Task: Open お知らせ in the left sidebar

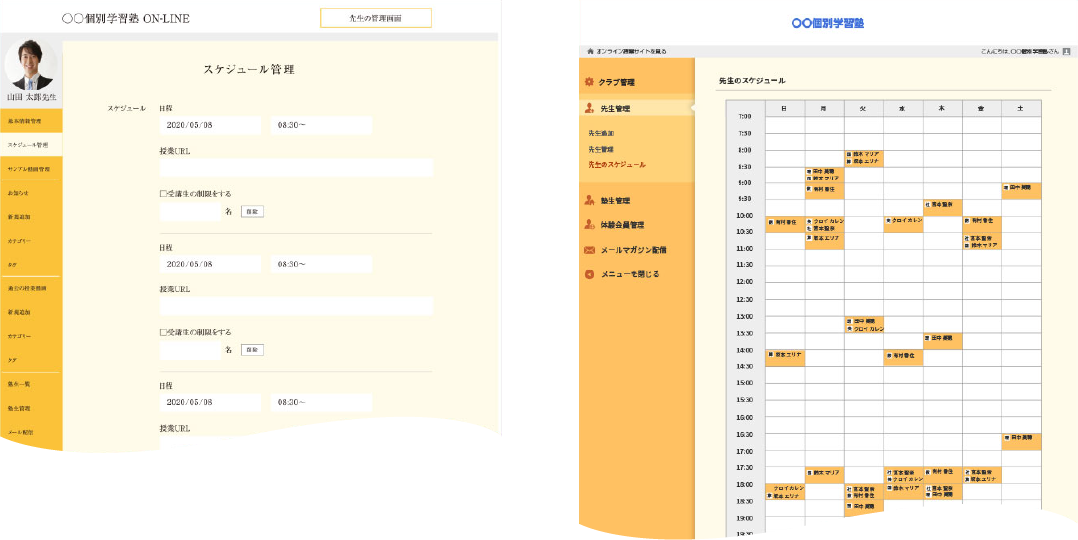Action: 30,193
